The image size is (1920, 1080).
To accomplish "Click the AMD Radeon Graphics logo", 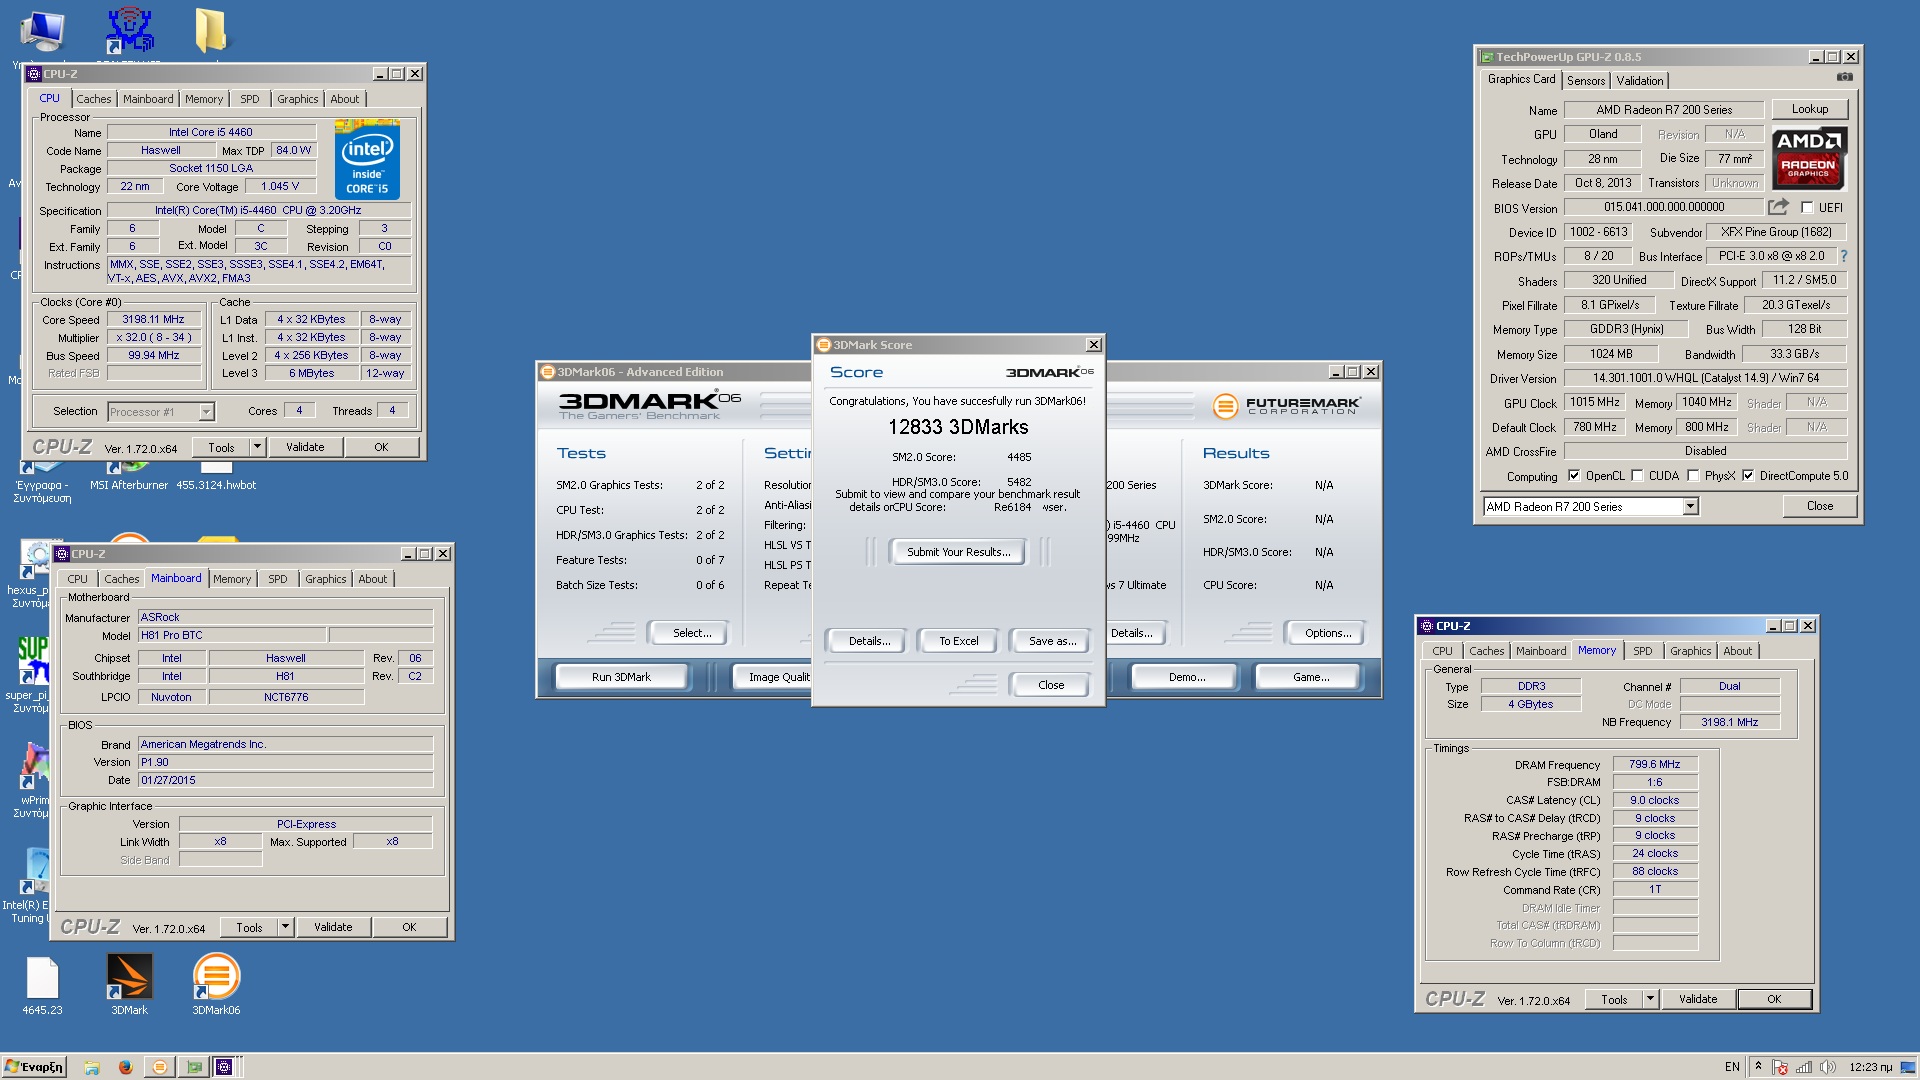I will coord(1809,158).
